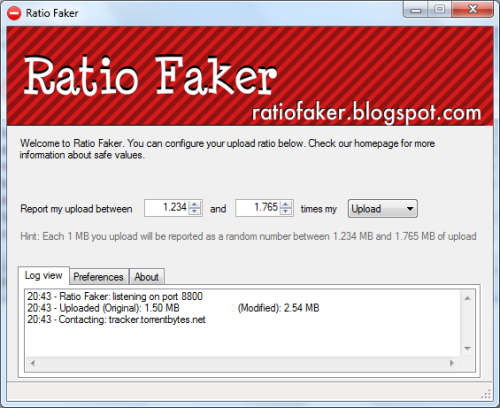Select log line 'Uploaded (Original): 1.50 MB'
The image size is (500, 408).
103,308
